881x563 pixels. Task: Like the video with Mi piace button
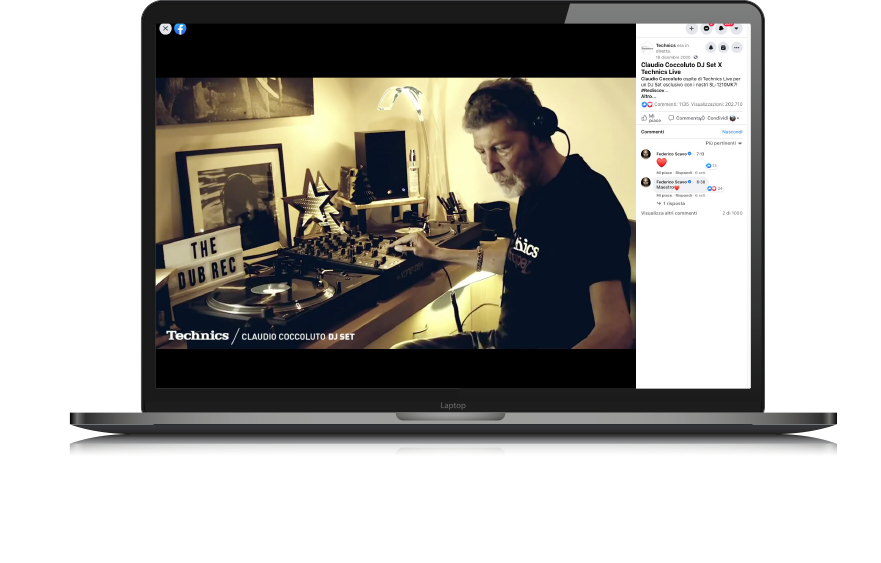point(652,118)
